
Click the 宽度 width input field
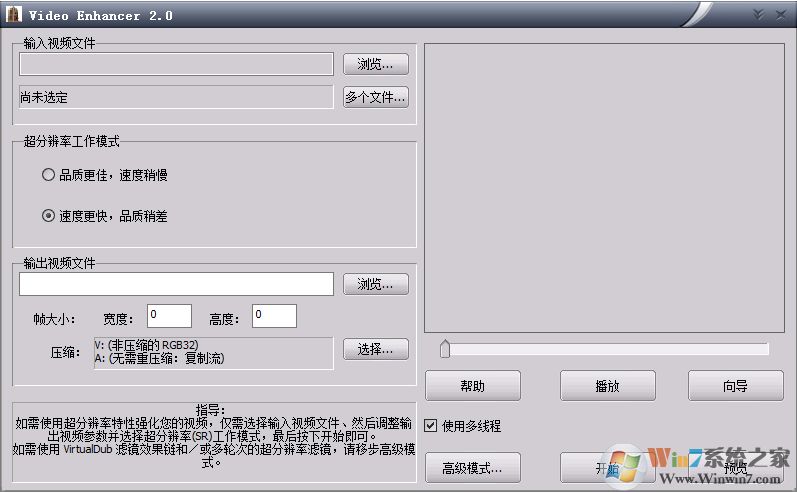(169, 316)
